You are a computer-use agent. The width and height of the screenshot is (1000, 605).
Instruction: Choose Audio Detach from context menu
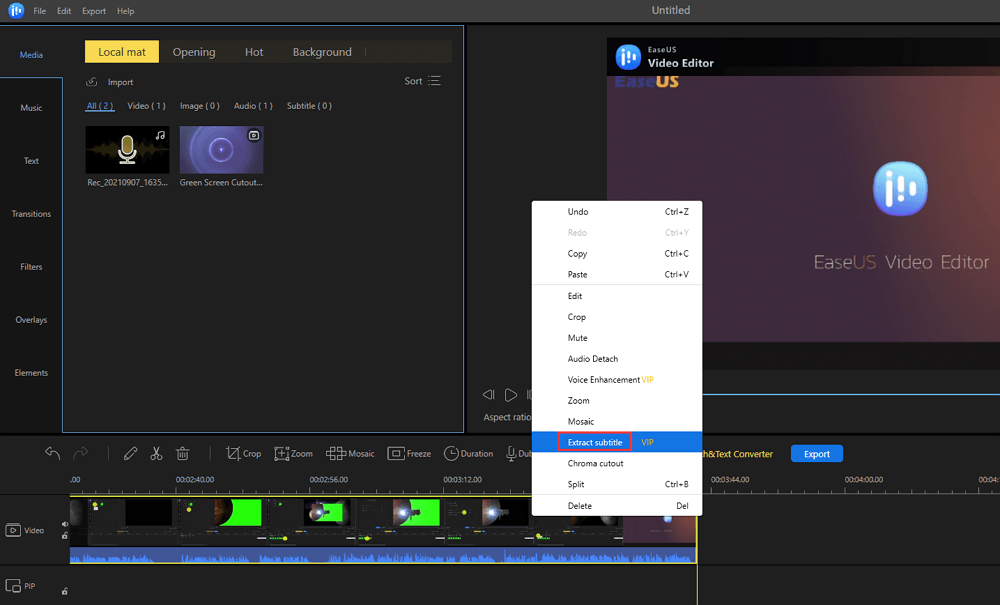click(x=617, y=359)
